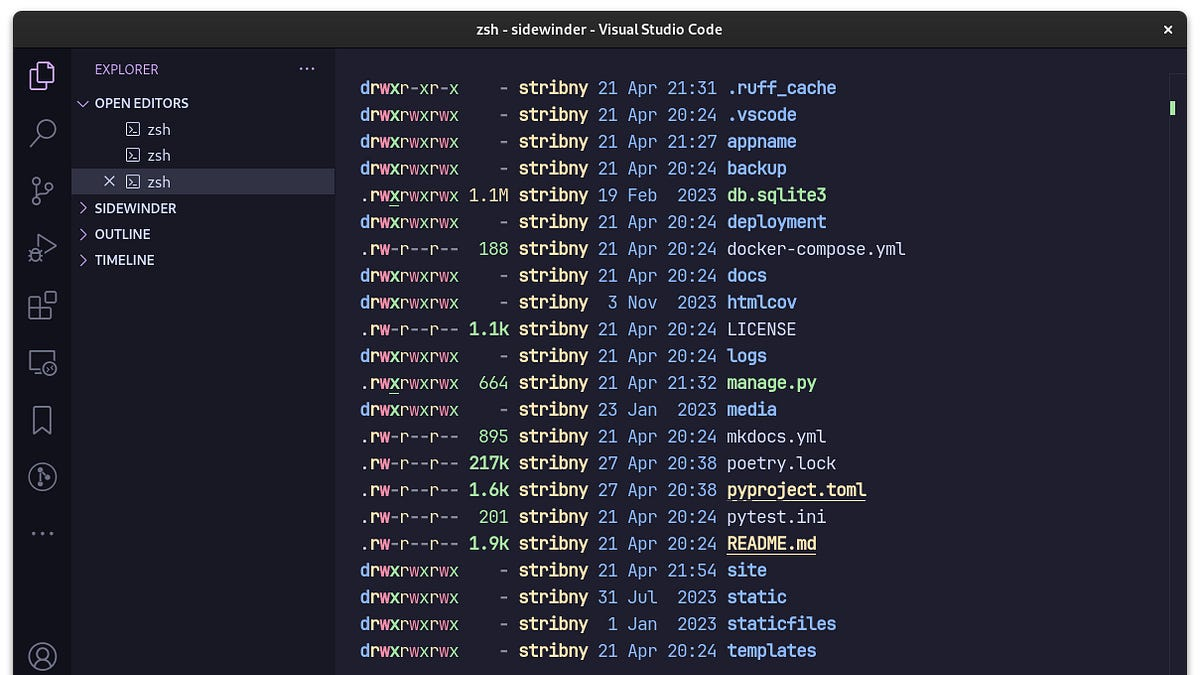Open the Bookmarks view
The height and width of the screenshot is (675, 1200).
click(42, 420)
